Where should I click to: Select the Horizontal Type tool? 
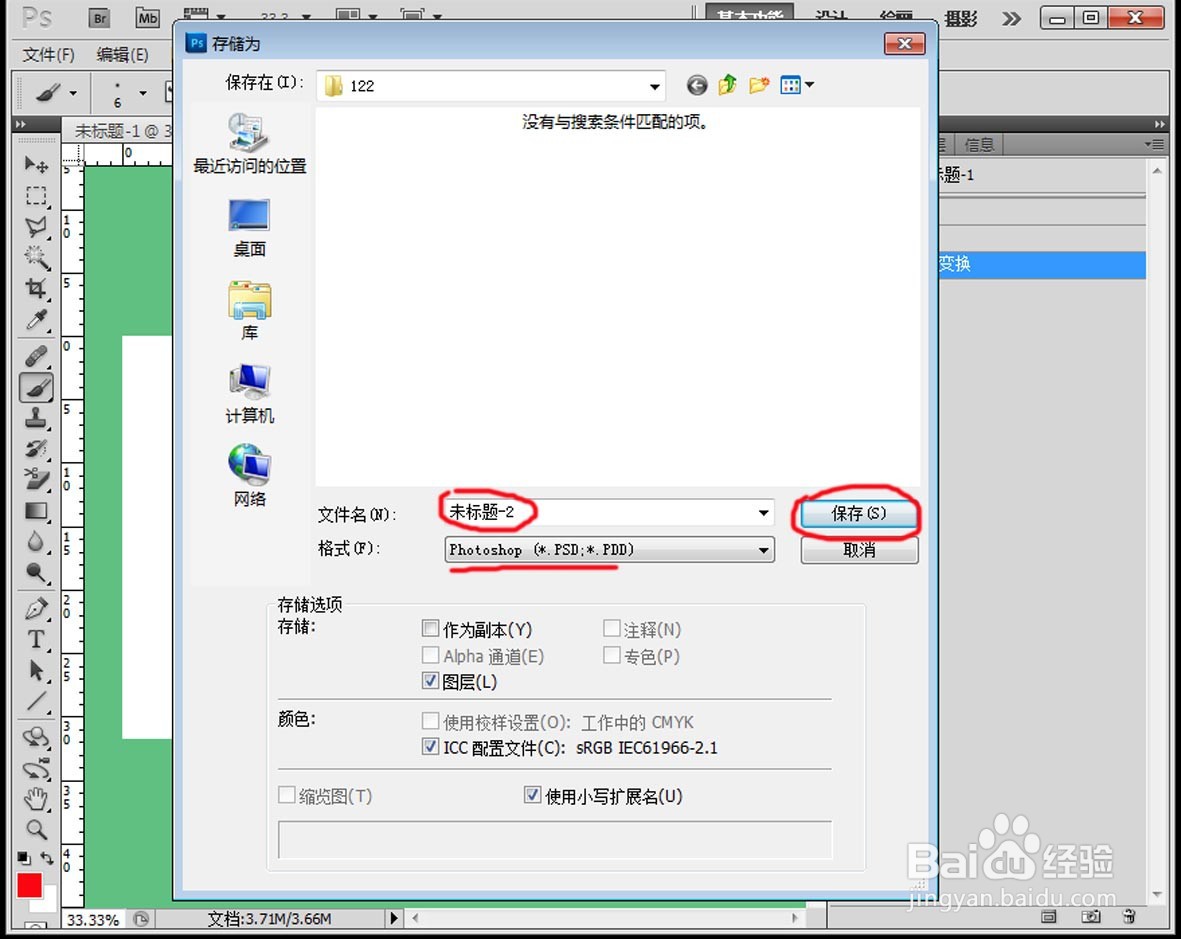tap(36, 638)
